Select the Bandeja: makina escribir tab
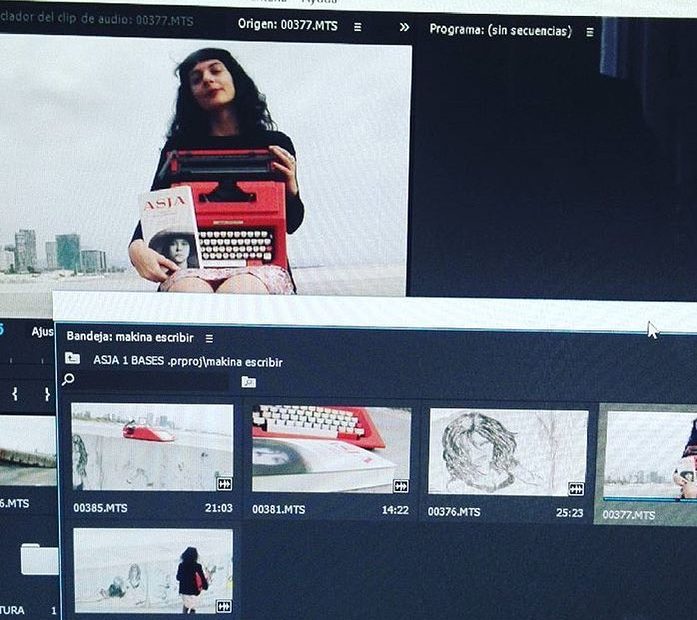 tap(130, 337)
